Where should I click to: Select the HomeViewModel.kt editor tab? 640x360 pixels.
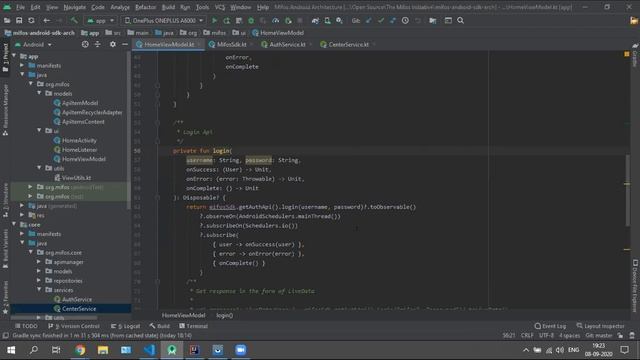(x=168, y=44)
